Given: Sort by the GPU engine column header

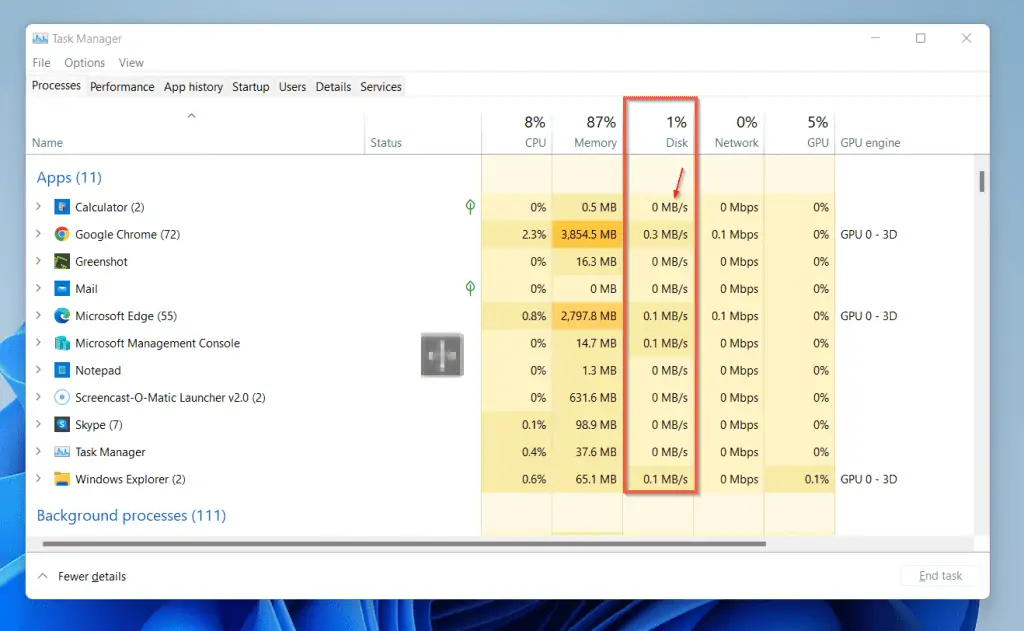Looking at the screenshot, I should (x=904, y=131).
